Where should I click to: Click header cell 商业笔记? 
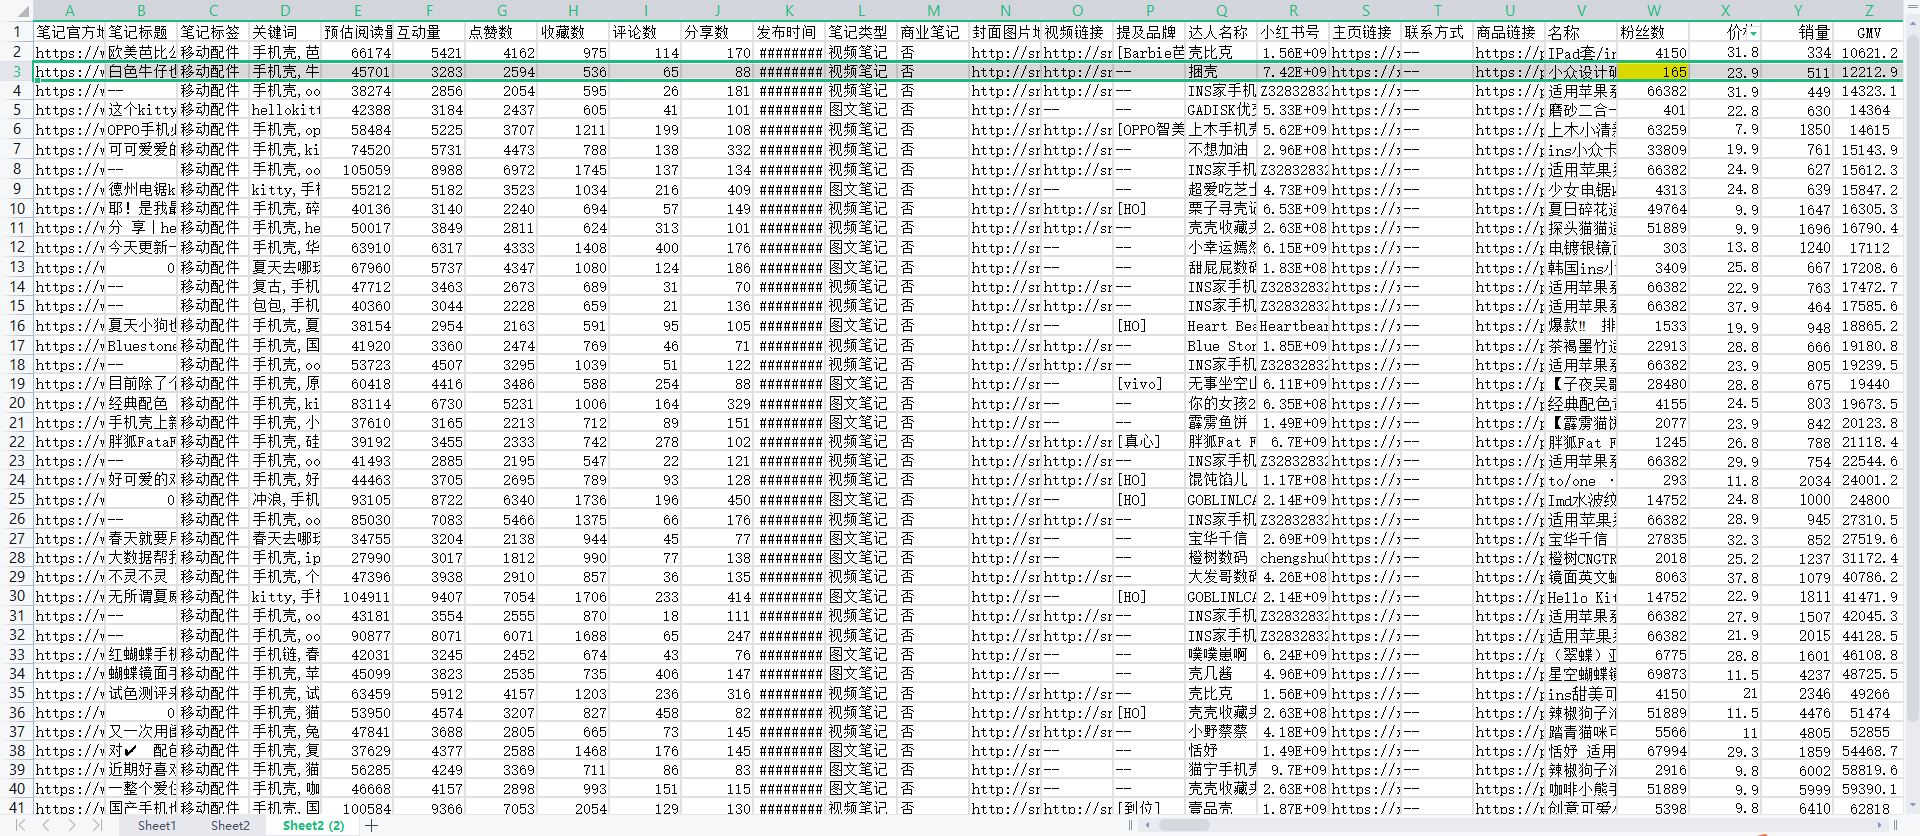933,32
